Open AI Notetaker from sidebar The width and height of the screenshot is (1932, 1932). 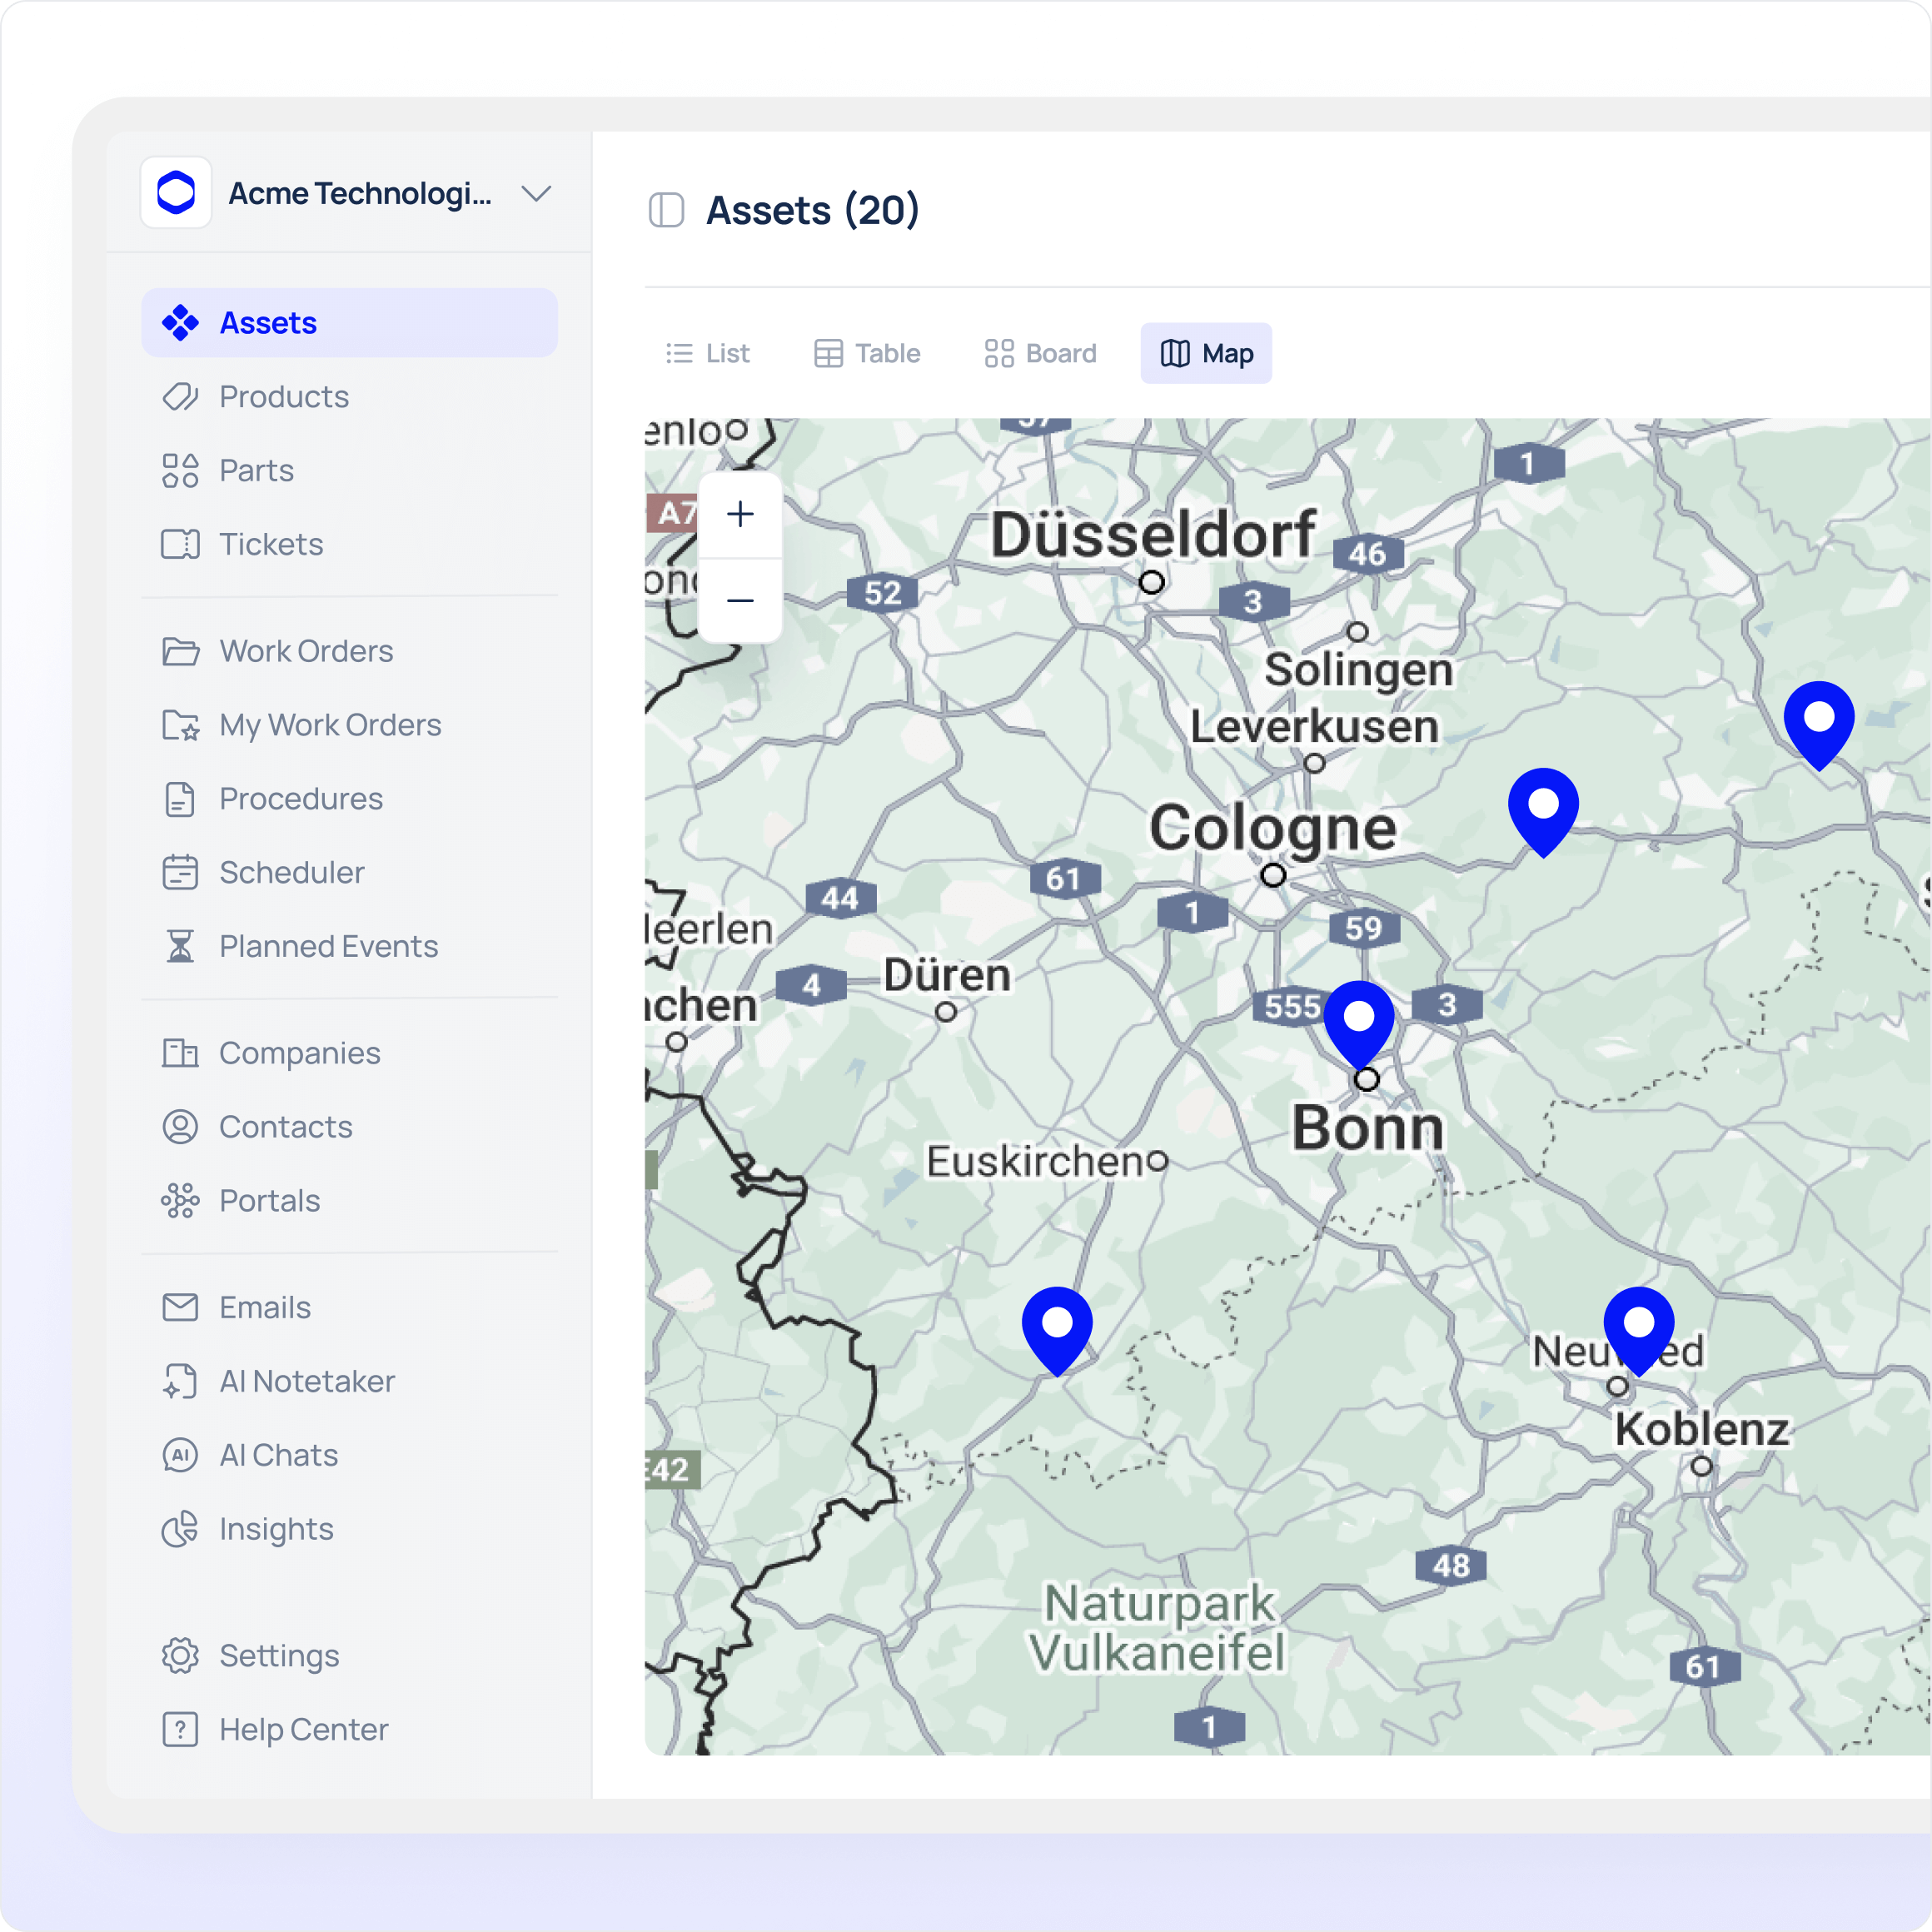[306, 1381]
